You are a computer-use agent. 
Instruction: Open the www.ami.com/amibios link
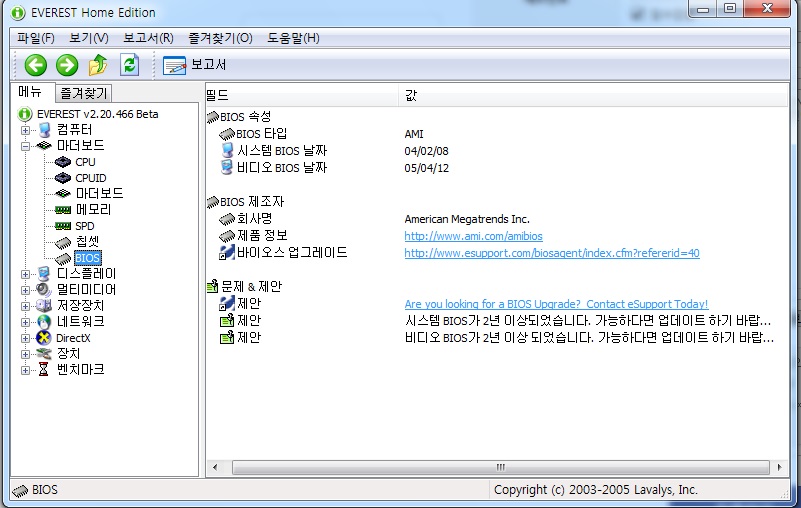474,236
